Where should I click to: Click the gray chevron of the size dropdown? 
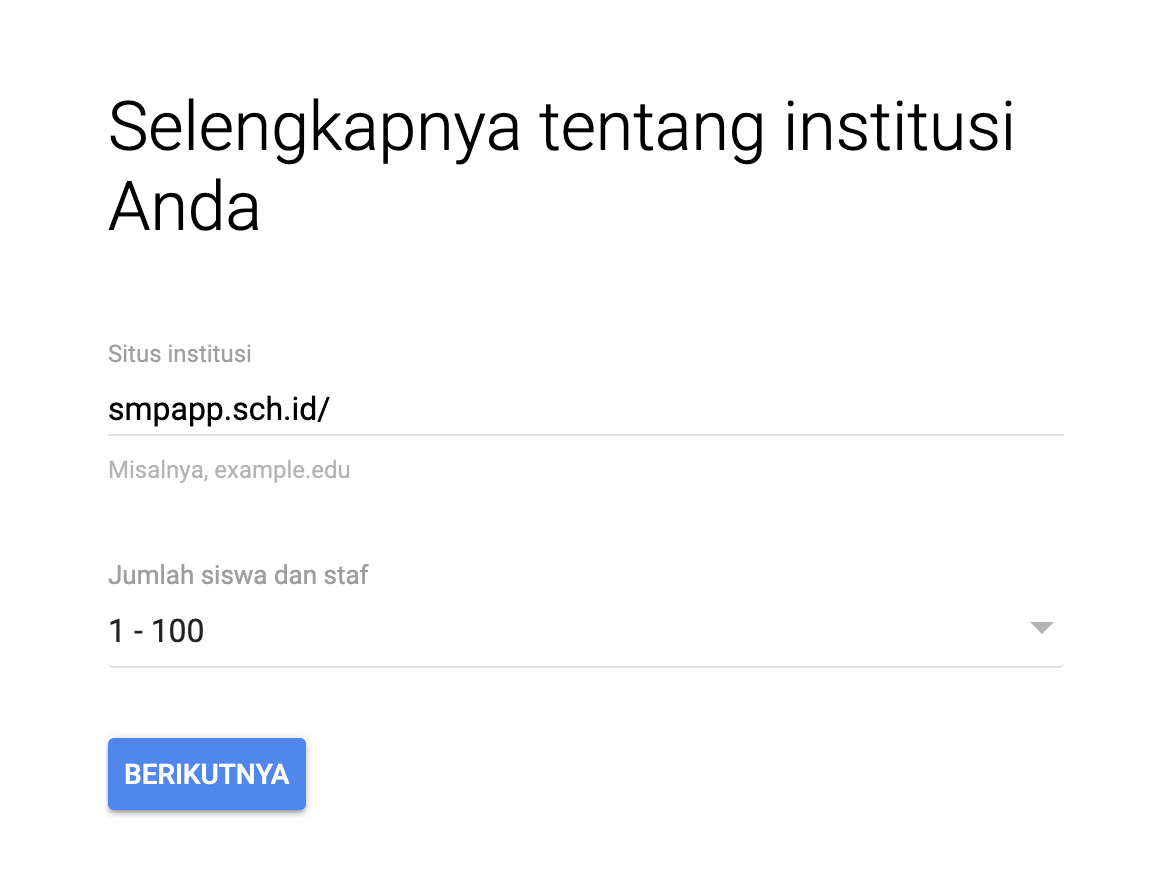pos(1041,628)
